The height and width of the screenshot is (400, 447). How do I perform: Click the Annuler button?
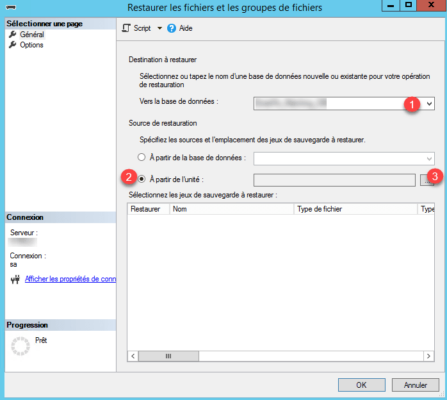click(415, 385)
